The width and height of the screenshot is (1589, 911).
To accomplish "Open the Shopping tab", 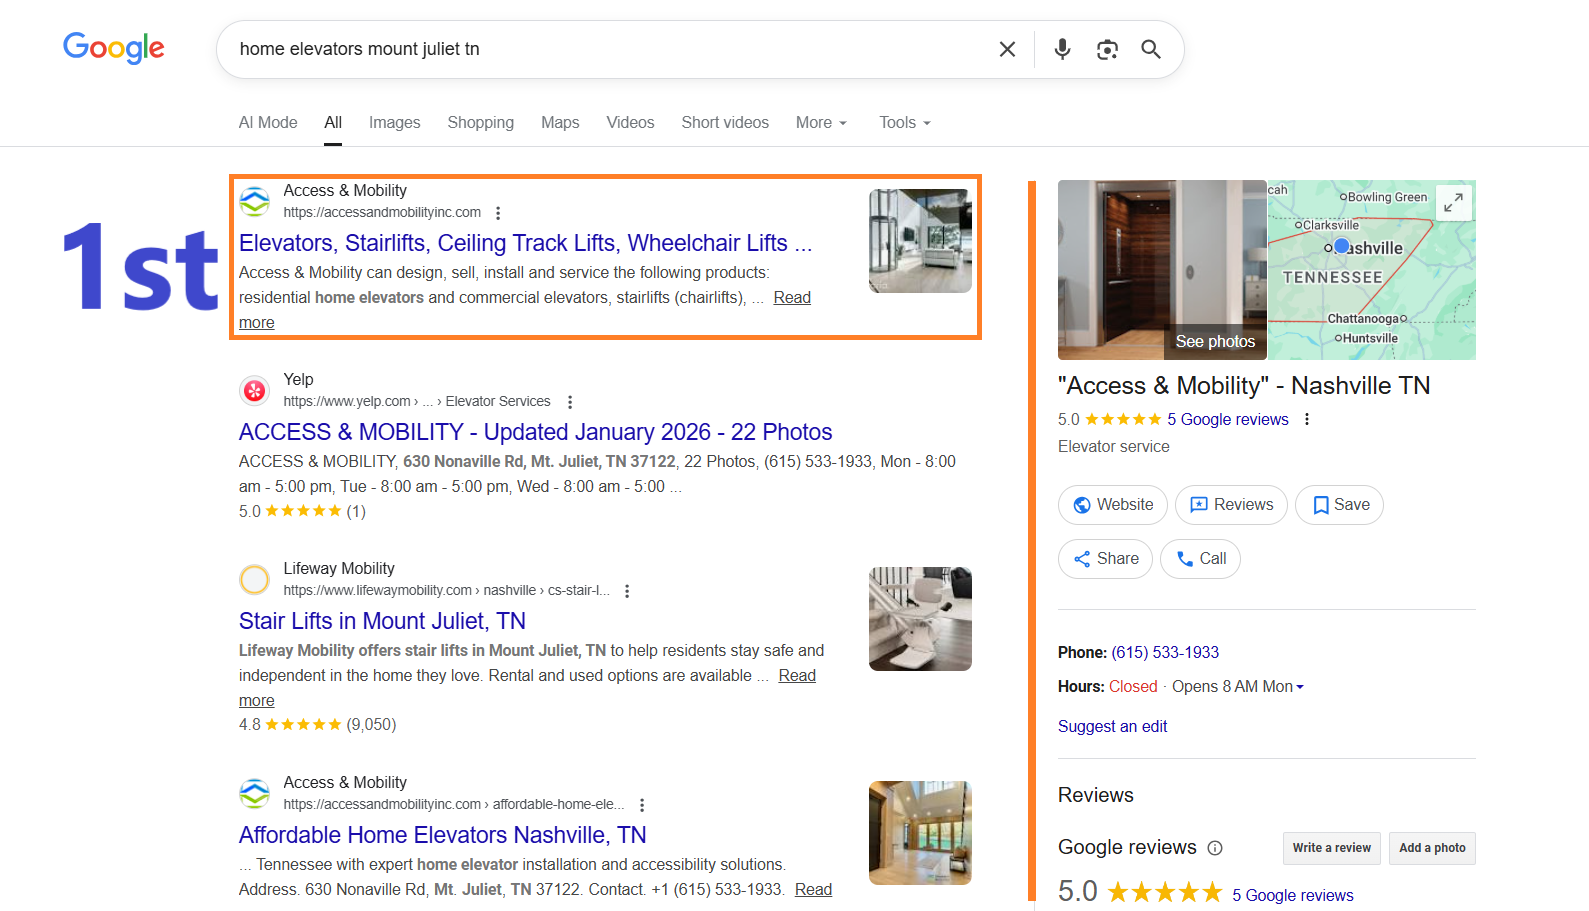I will pyautogui.click(x=481, y=122).
